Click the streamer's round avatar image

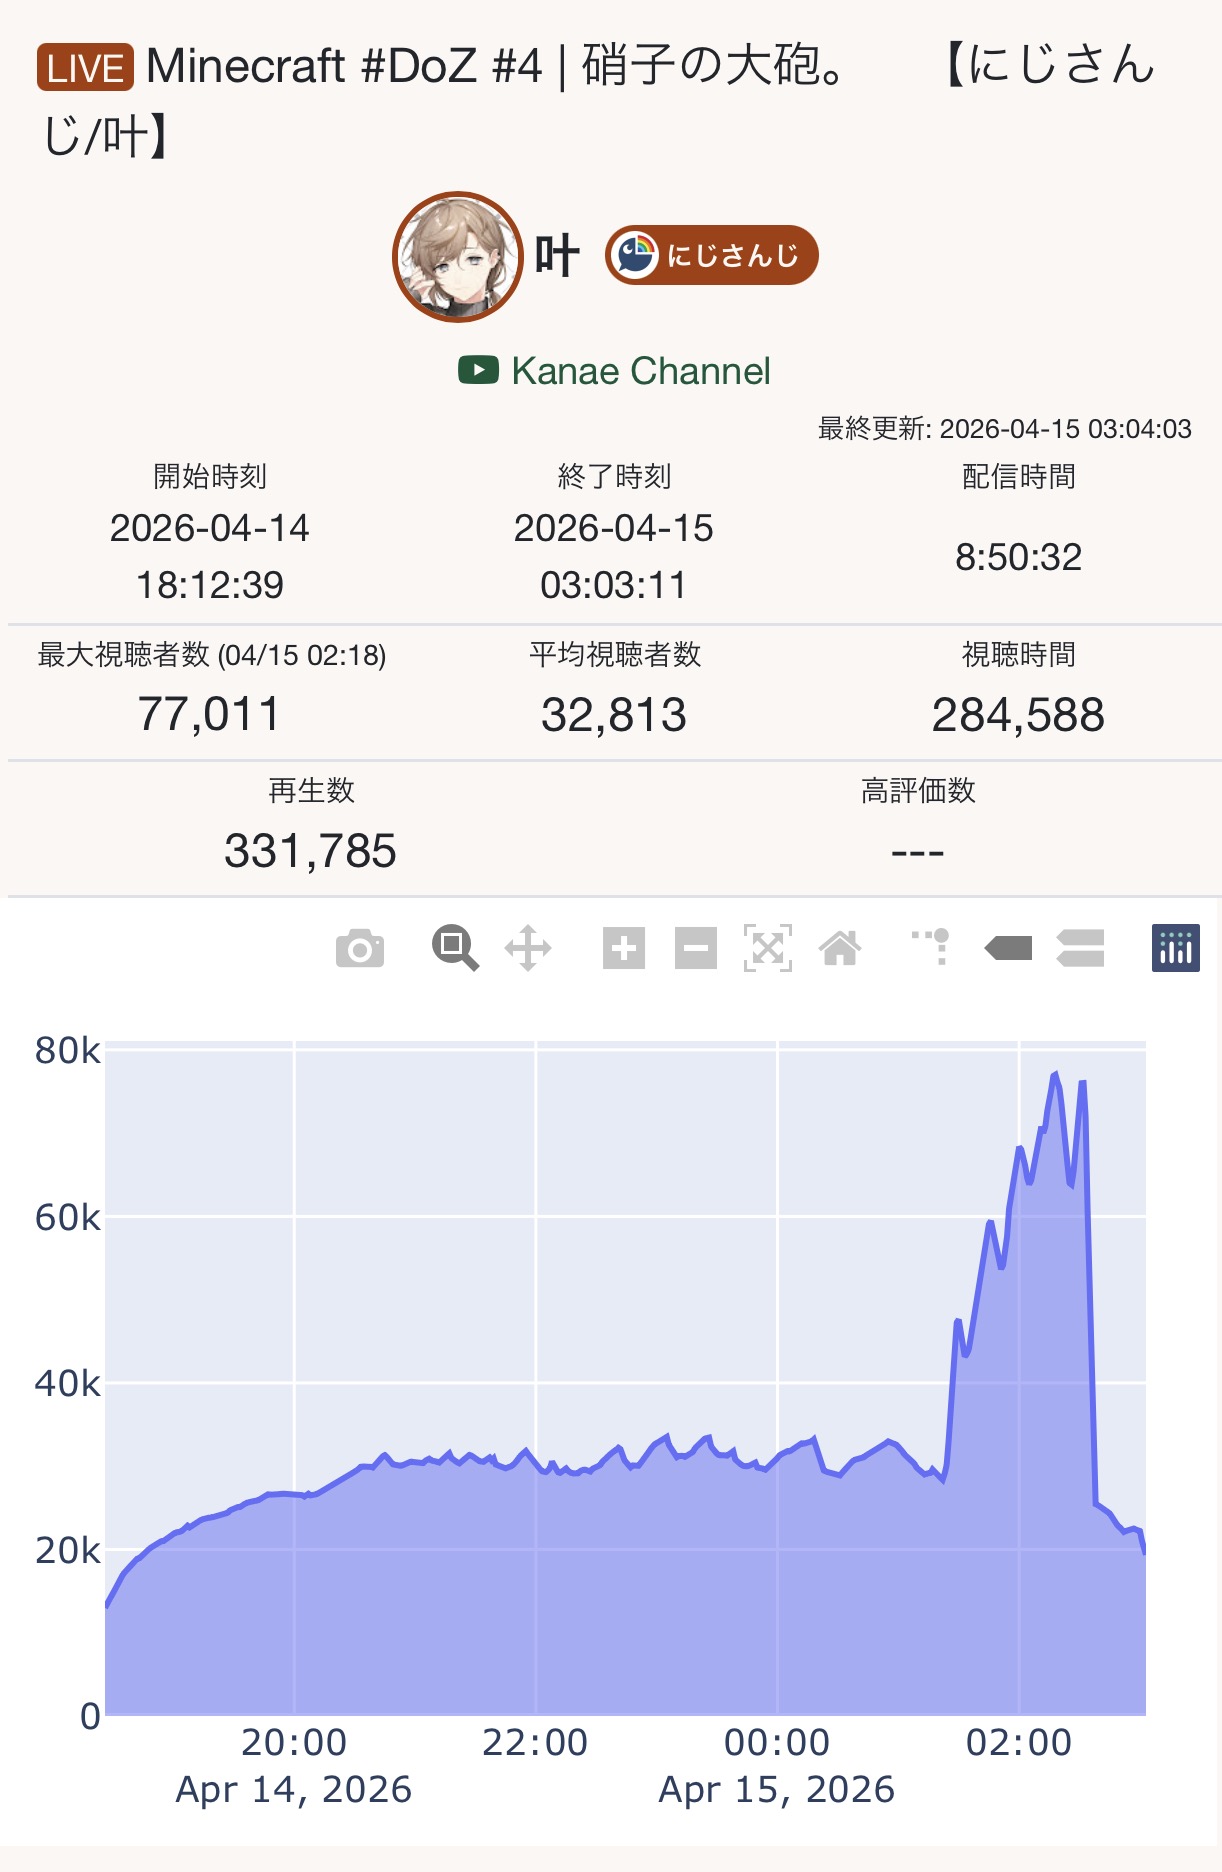tap(458, 257)
